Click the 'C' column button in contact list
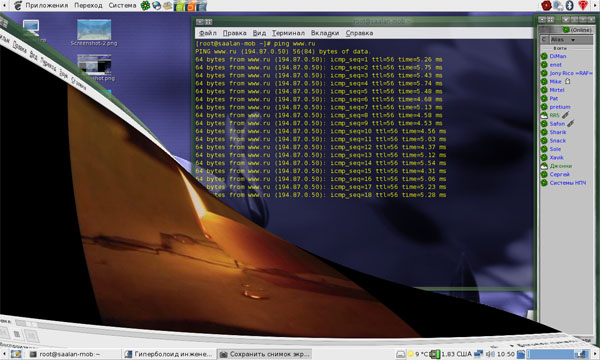Screen dimensions: 600x360 (544, 39)
